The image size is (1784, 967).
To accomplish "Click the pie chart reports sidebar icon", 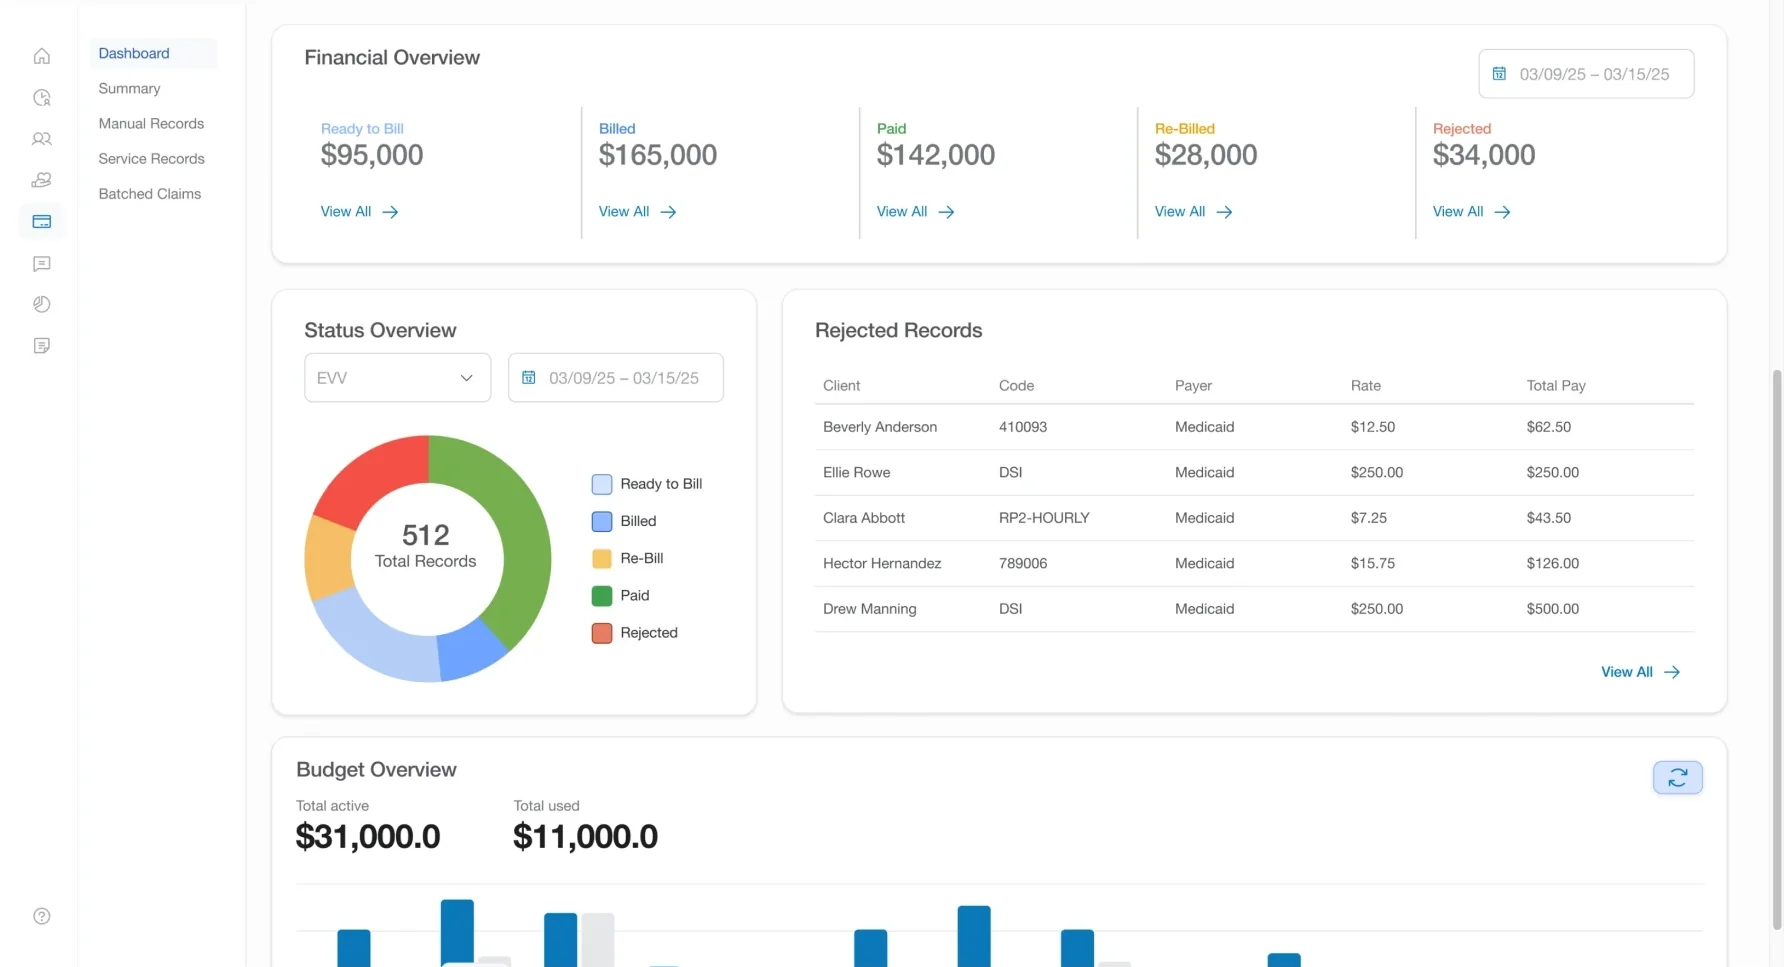I will (41, 304).
